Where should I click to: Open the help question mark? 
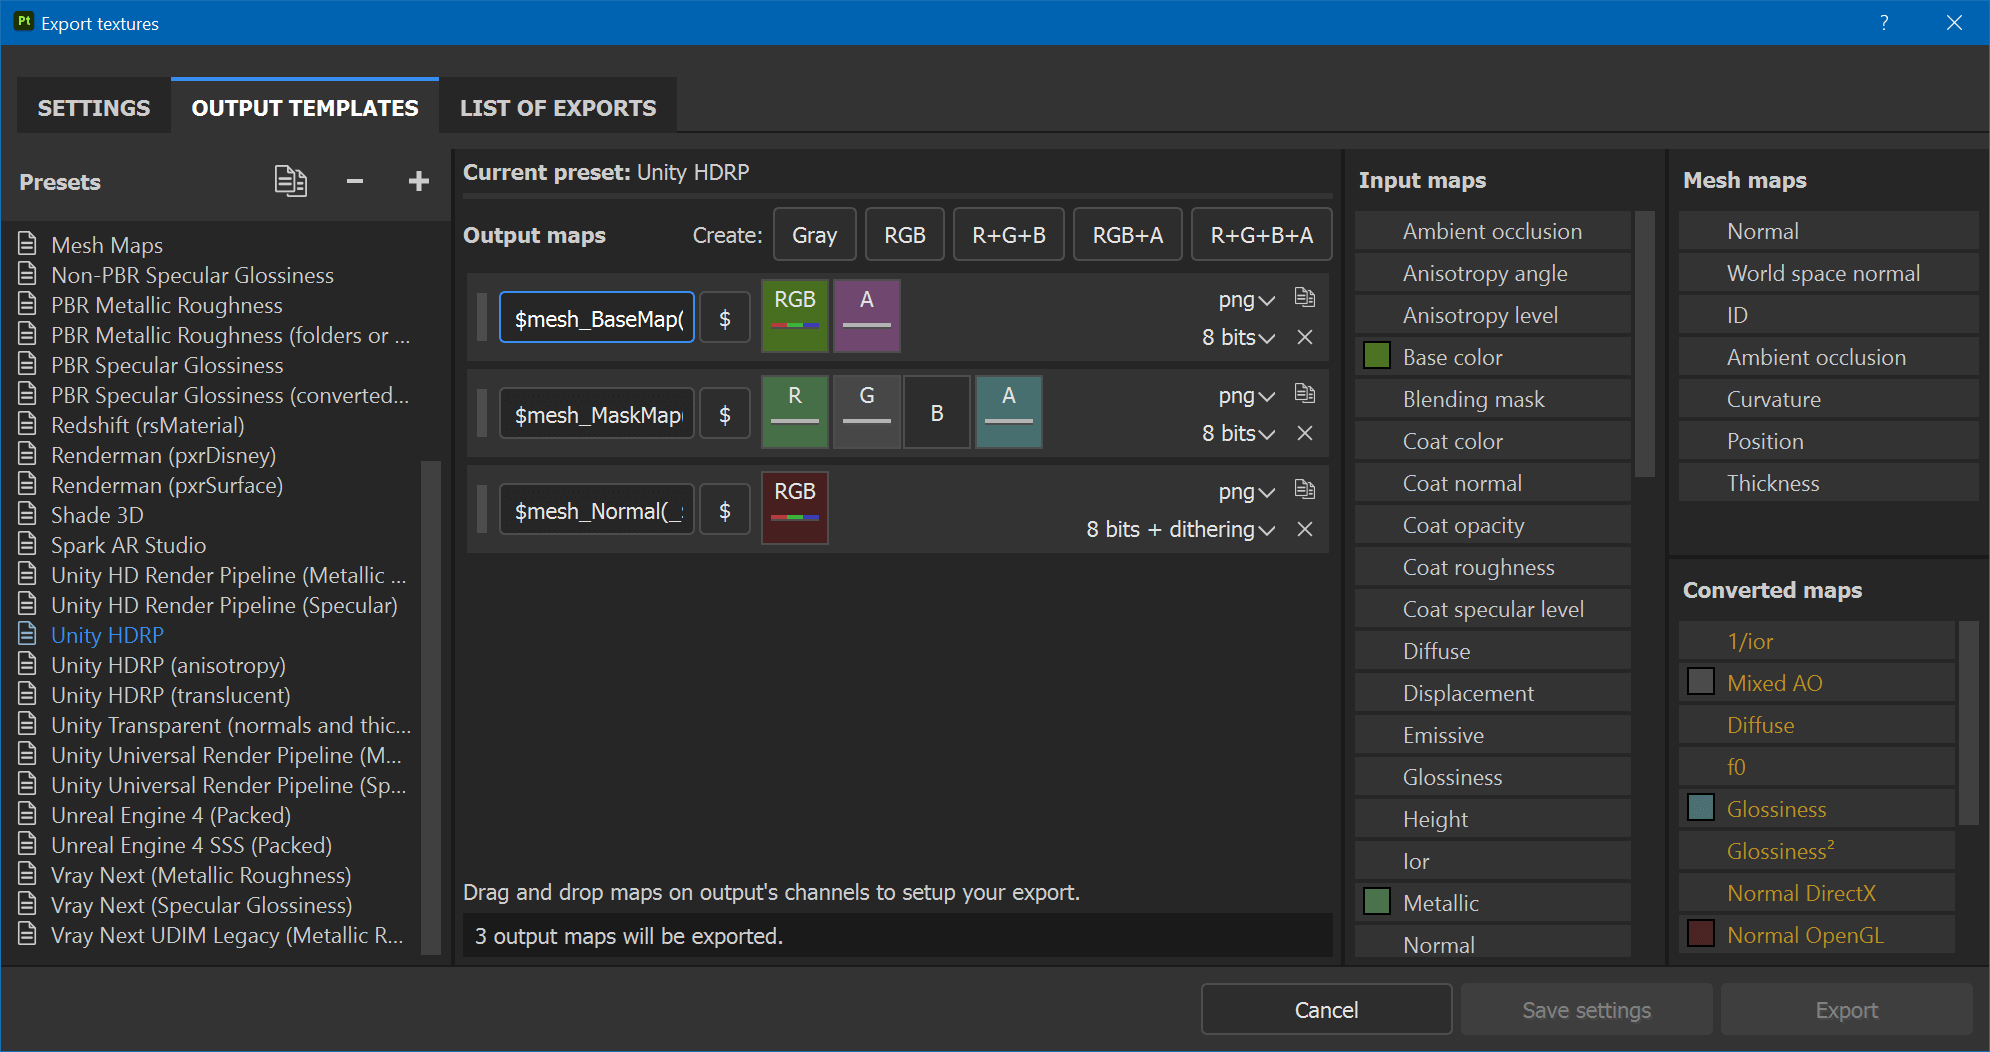click(x=1884, y=22)
